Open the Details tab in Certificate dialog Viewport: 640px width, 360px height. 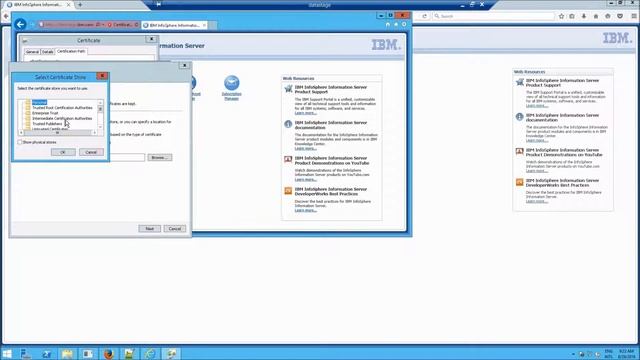(x=47, y=52)
